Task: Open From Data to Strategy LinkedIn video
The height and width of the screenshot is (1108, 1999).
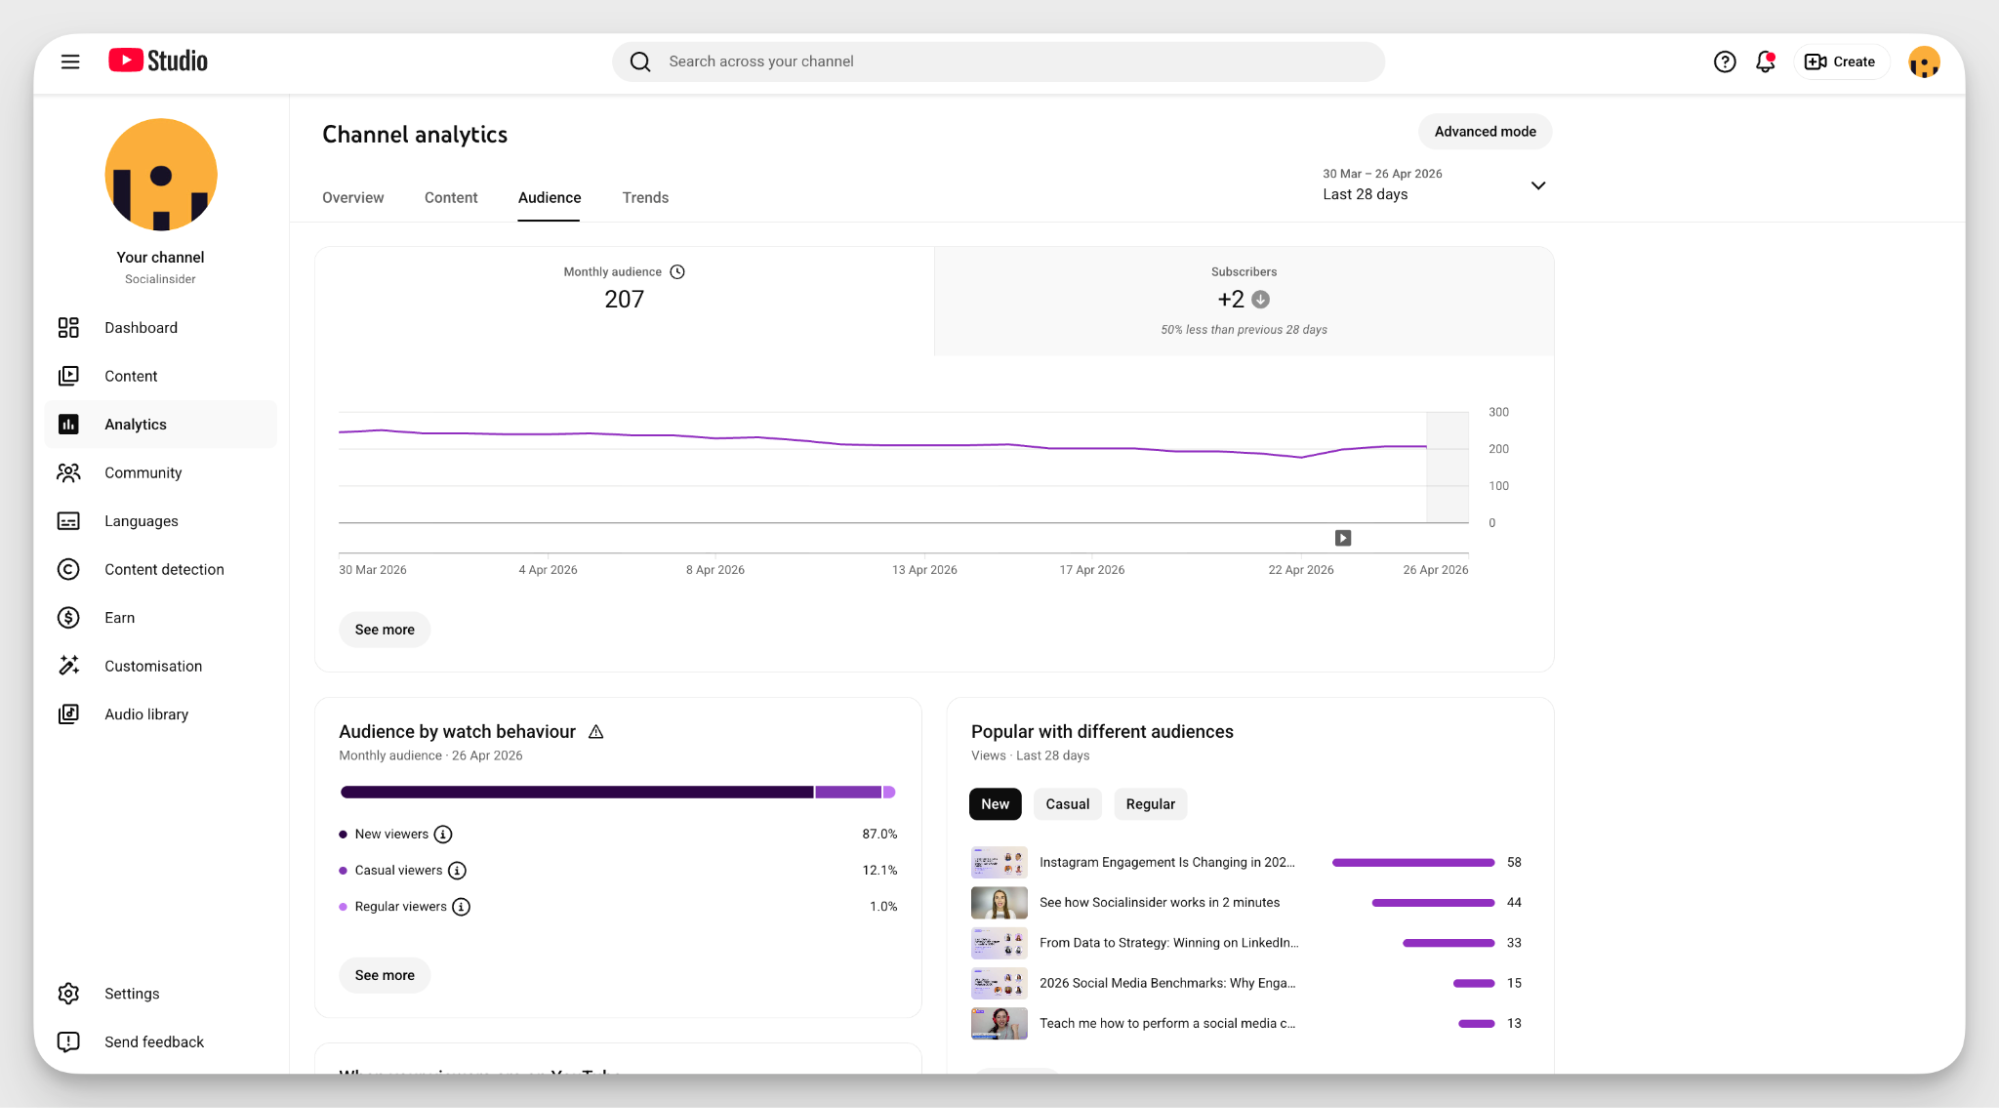Action: point(1168,943)
